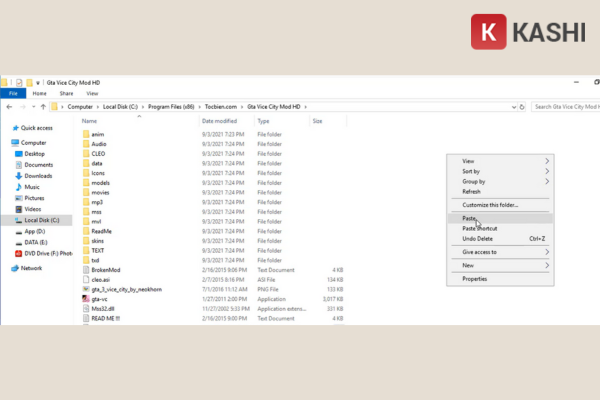Click the DVD Drive (F:) icon
Image resolution: width=600 pixels, height=400 pixels.
pos(17,253)
